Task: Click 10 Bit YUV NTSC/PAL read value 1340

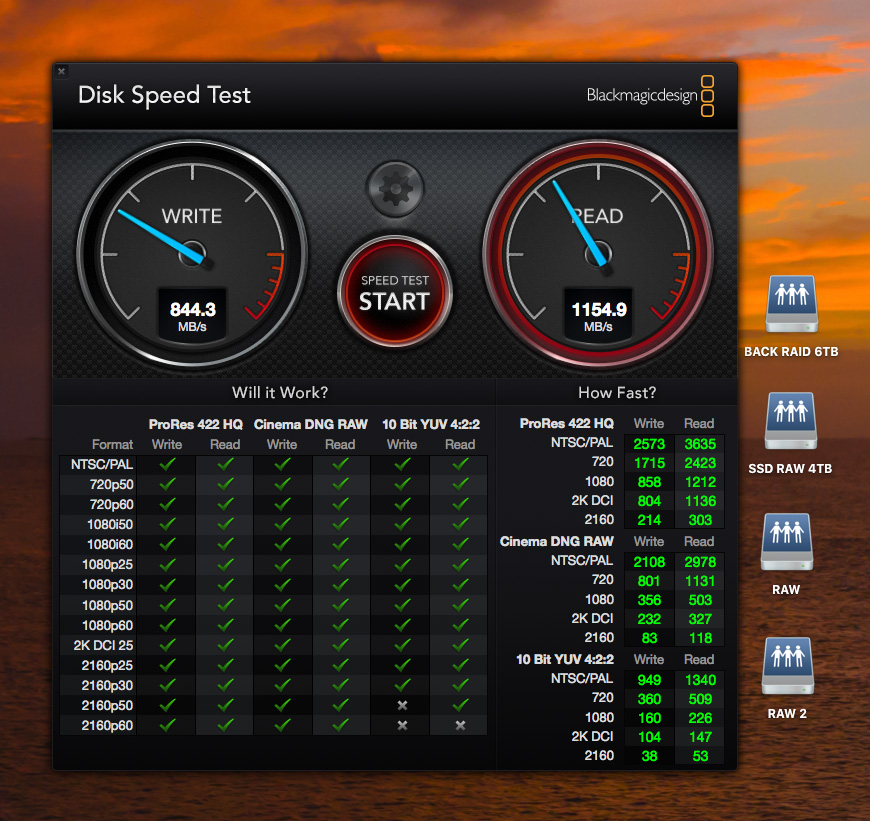Action: coord(700,680)
